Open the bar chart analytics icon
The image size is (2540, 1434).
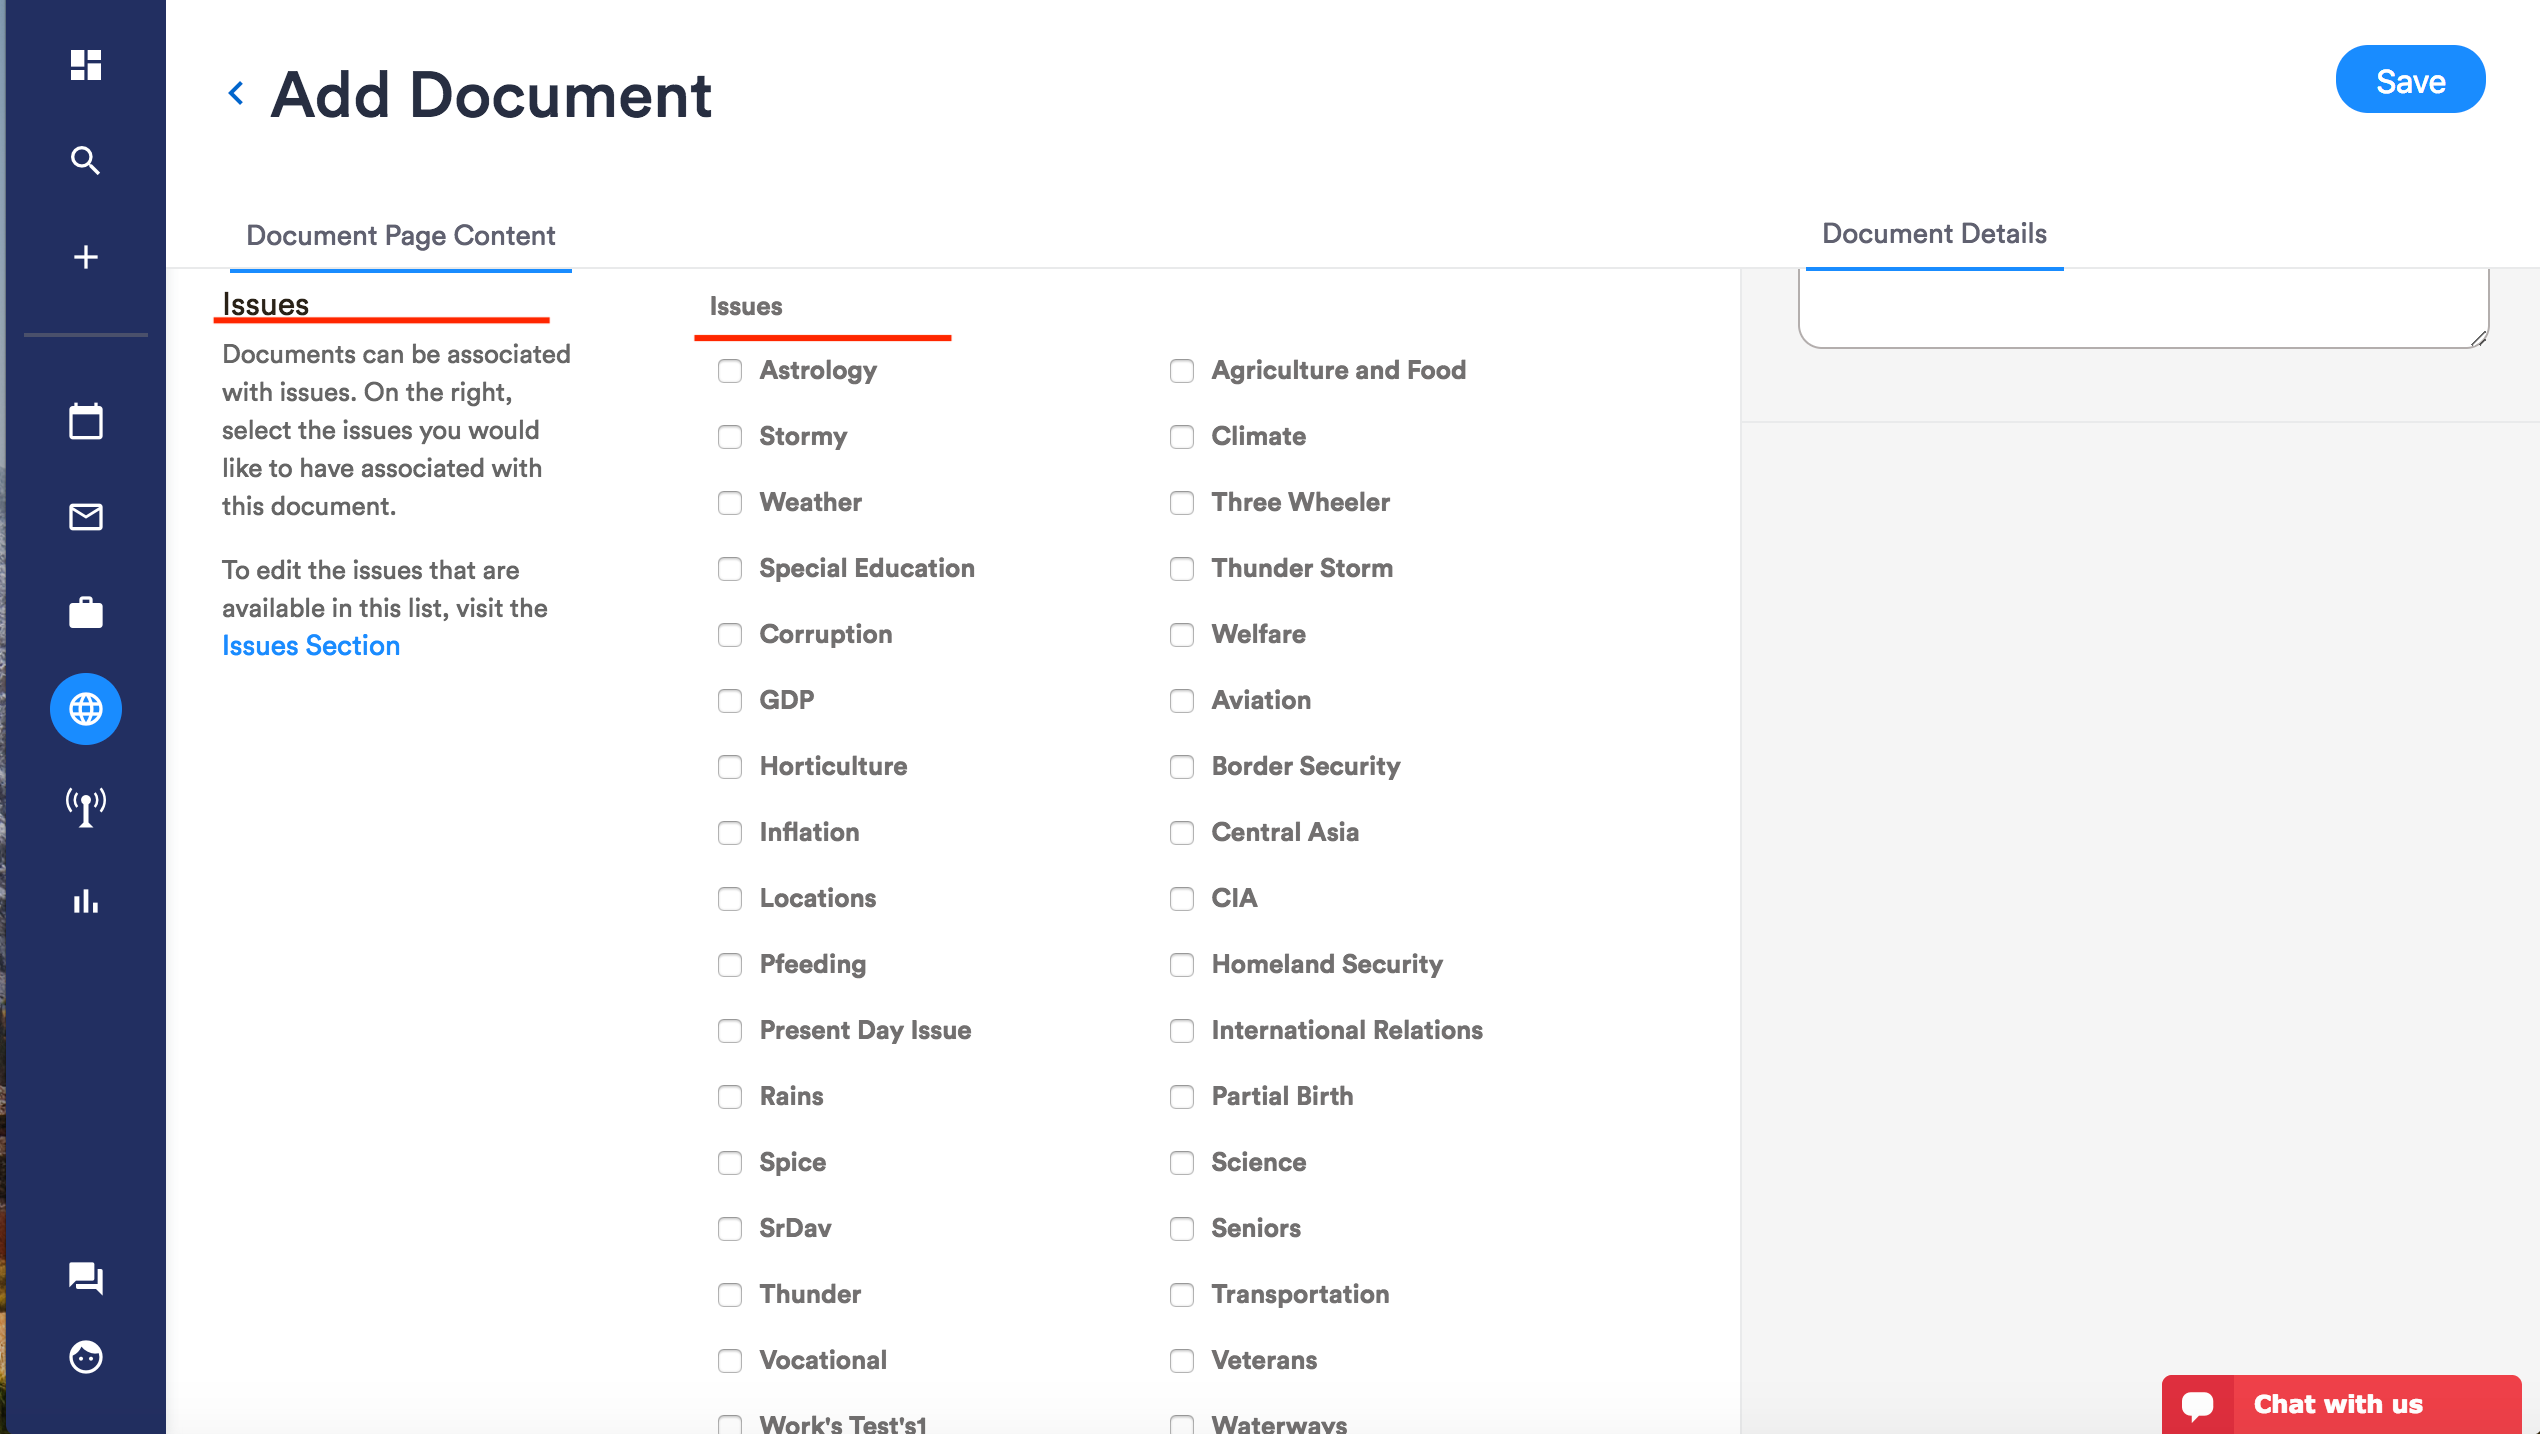86,901
